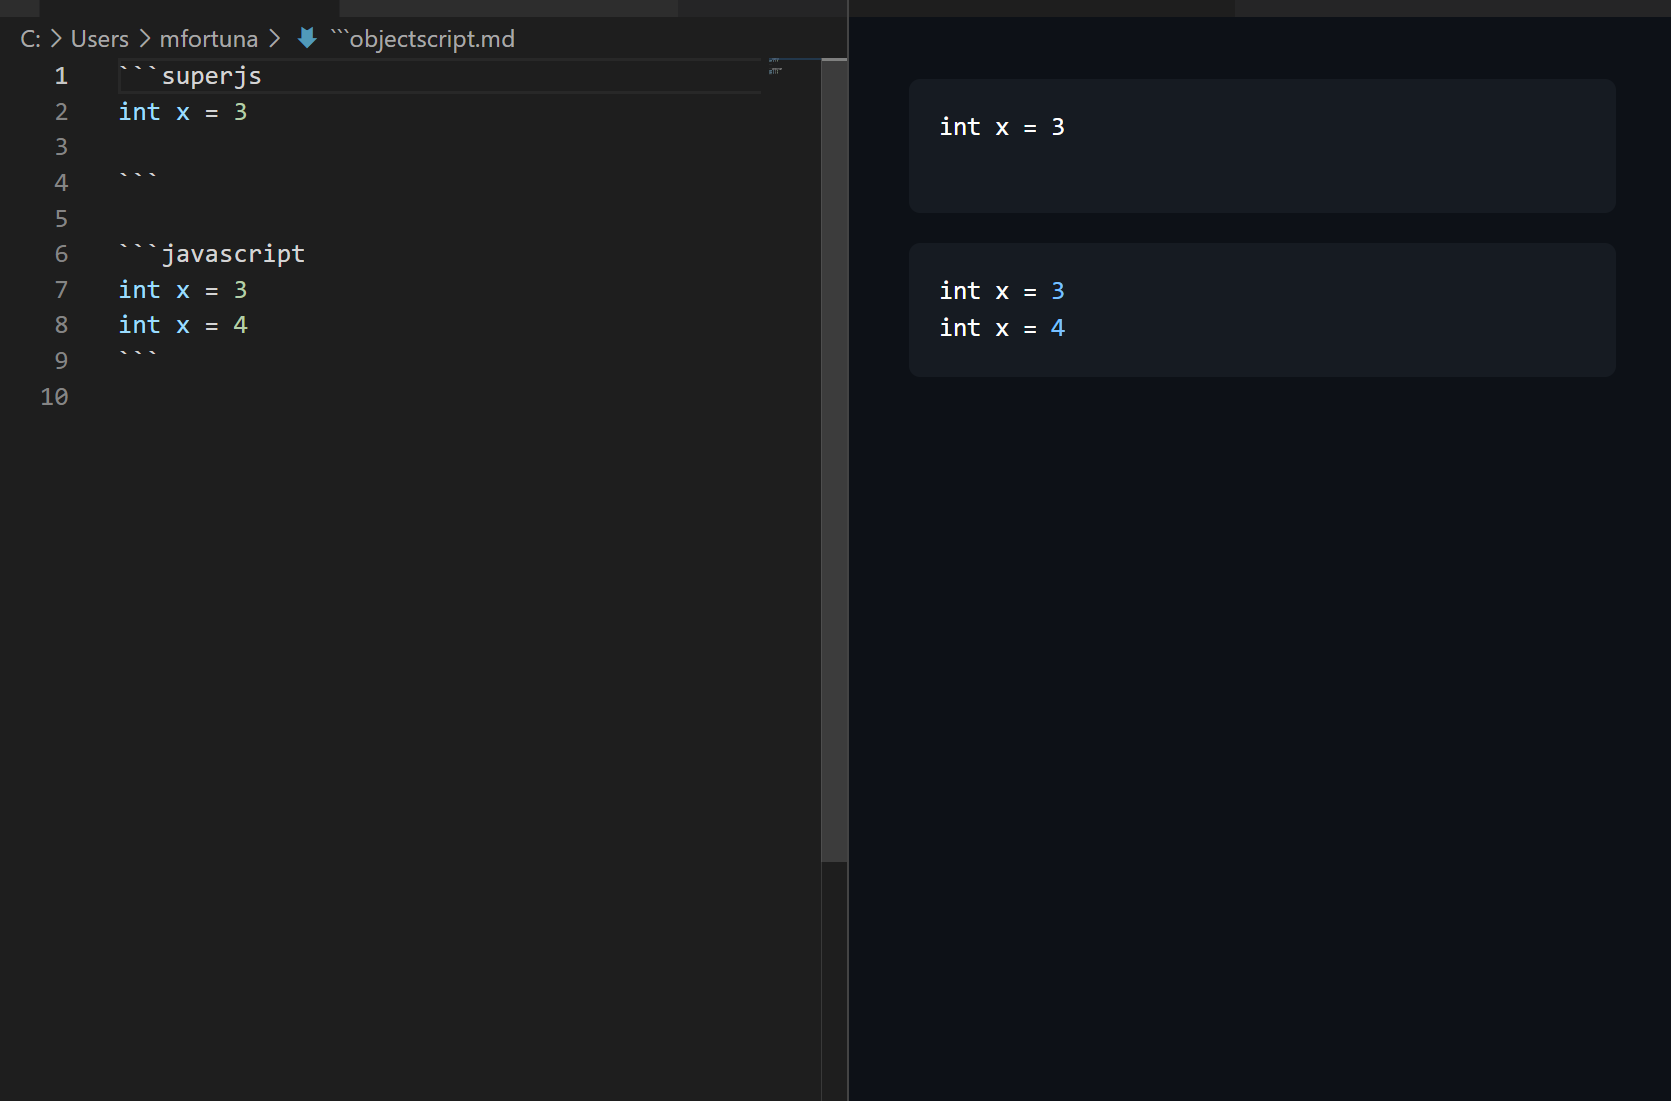The image size is (1671, 1101).
Task: Expand the chevron after Users in breadcrumb
Action: (x=145, y=39)
